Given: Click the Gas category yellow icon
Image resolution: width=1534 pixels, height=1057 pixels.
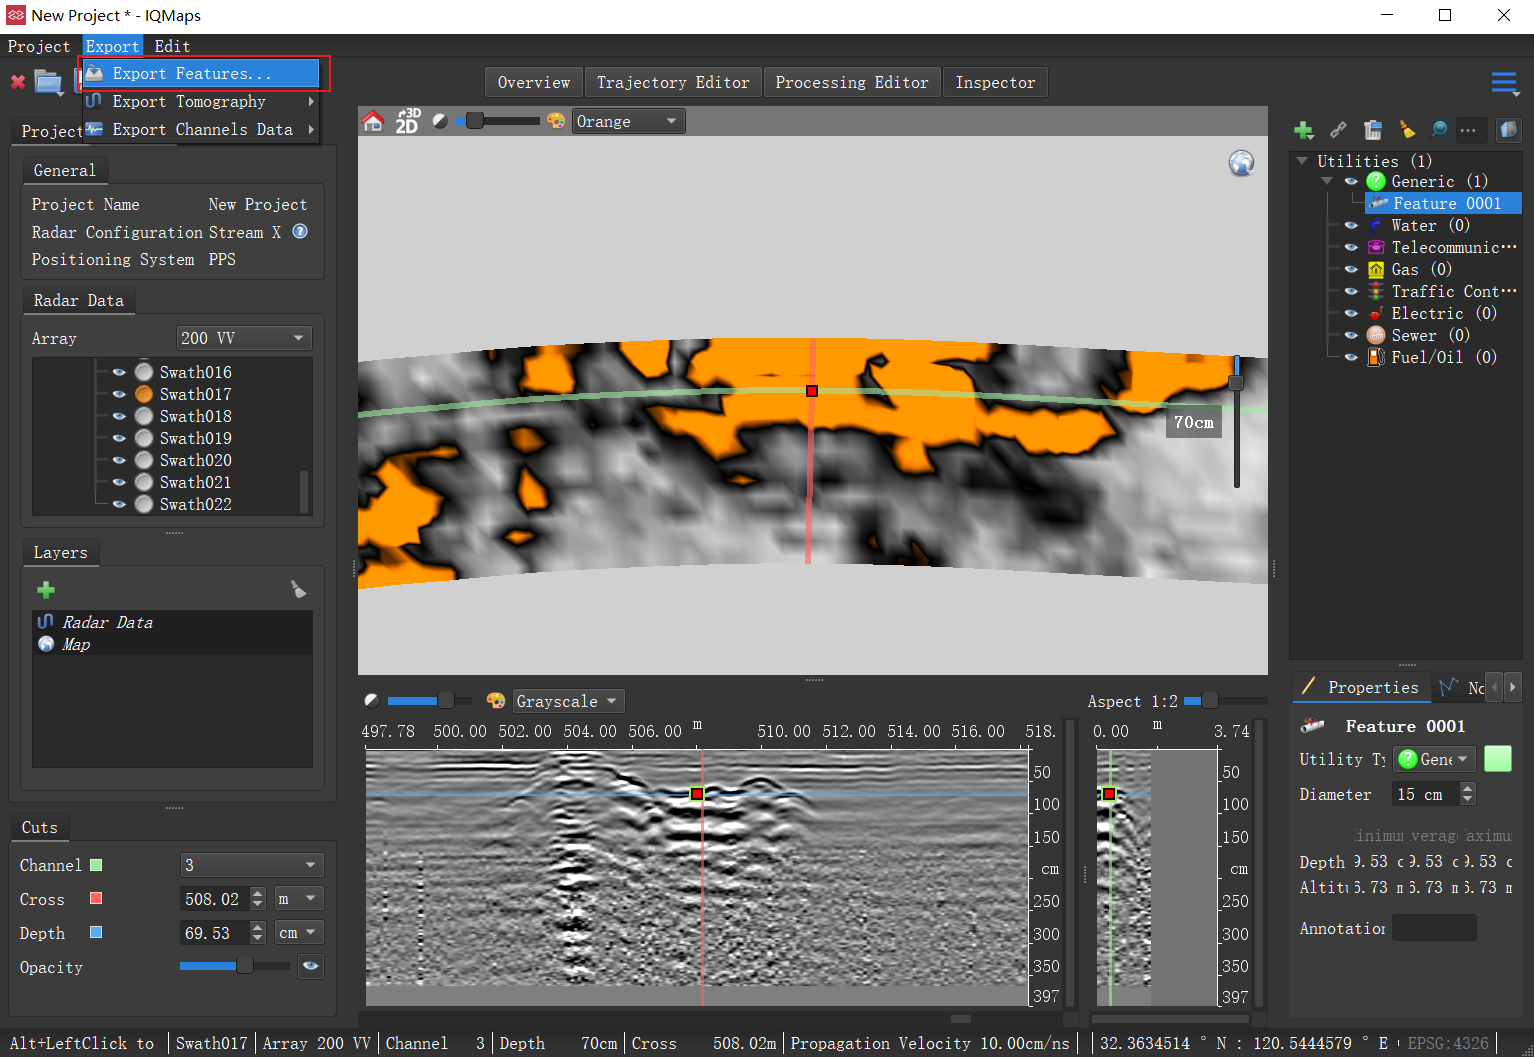Looking at the screenshot, I should click(1376, 269).
